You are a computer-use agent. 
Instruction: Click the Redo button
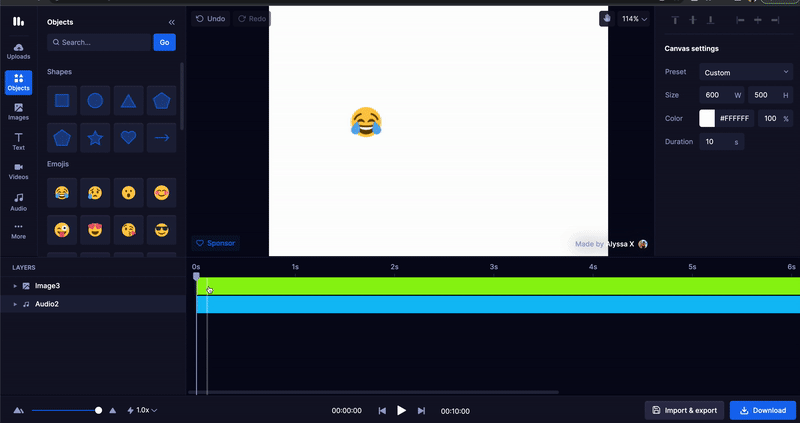(x=252, y=18)
